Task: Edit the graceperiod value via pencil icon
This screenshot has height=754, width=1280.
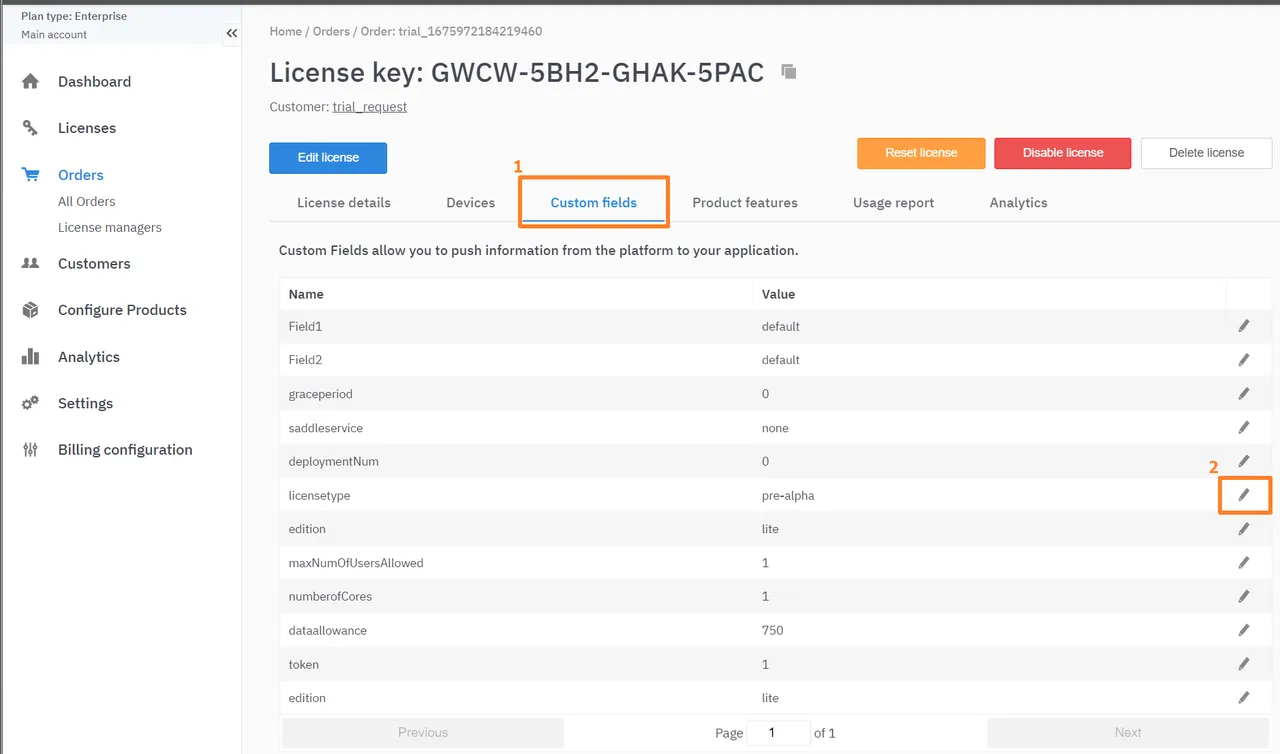Action: coord(1244,393)
